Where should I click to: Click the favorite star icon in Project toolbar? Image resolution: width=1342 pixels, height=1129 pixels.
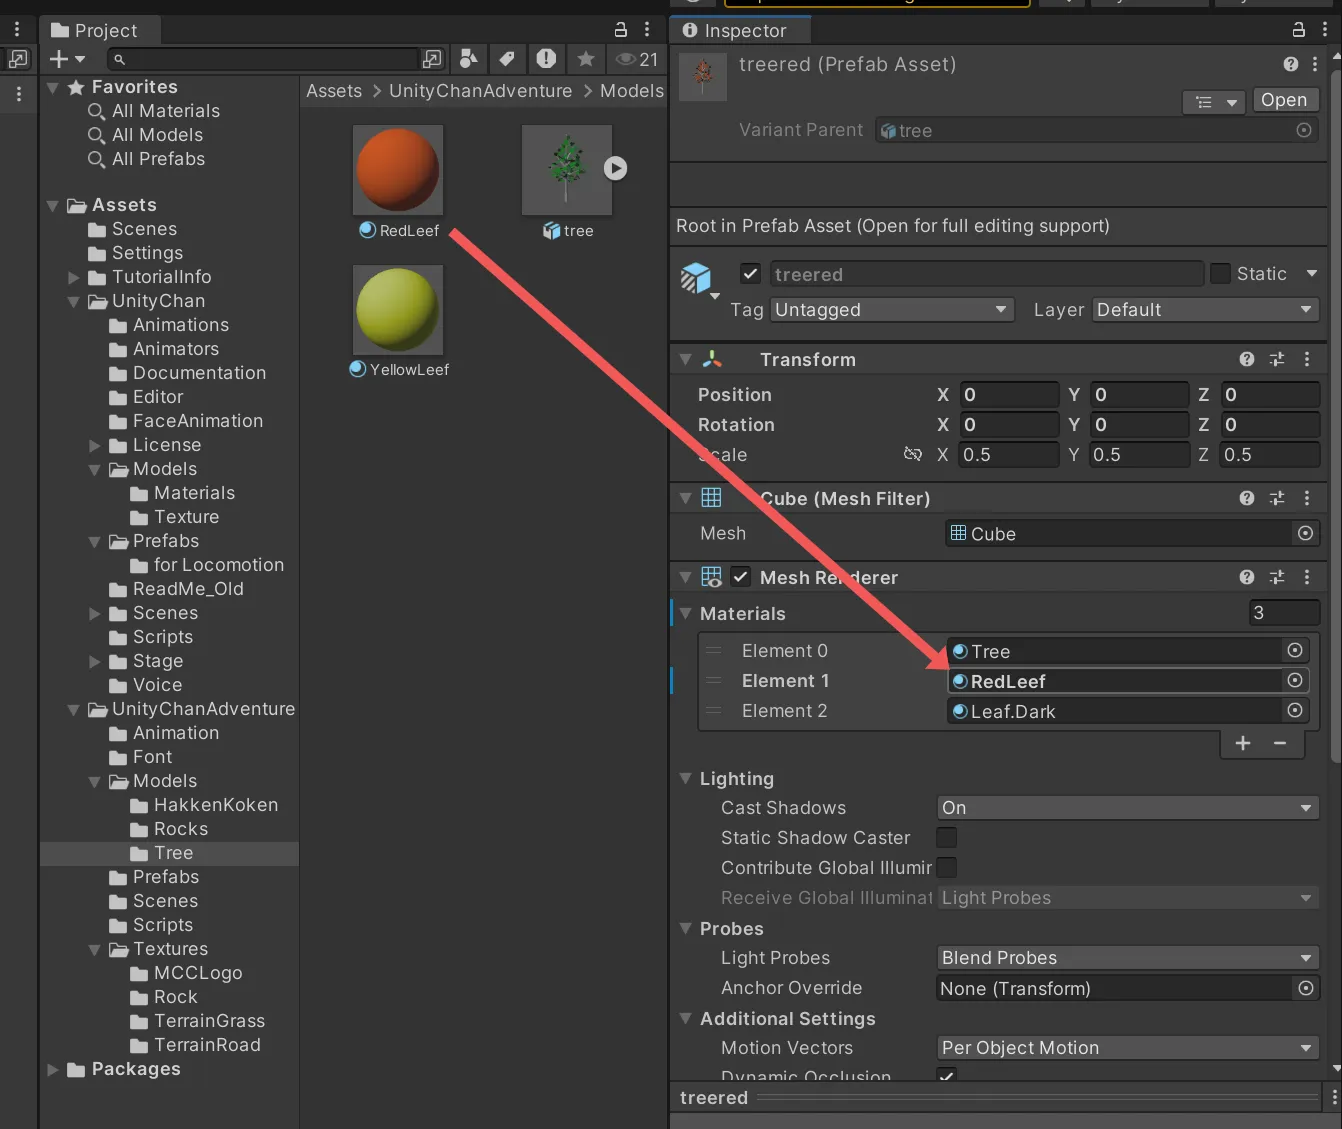586,59
